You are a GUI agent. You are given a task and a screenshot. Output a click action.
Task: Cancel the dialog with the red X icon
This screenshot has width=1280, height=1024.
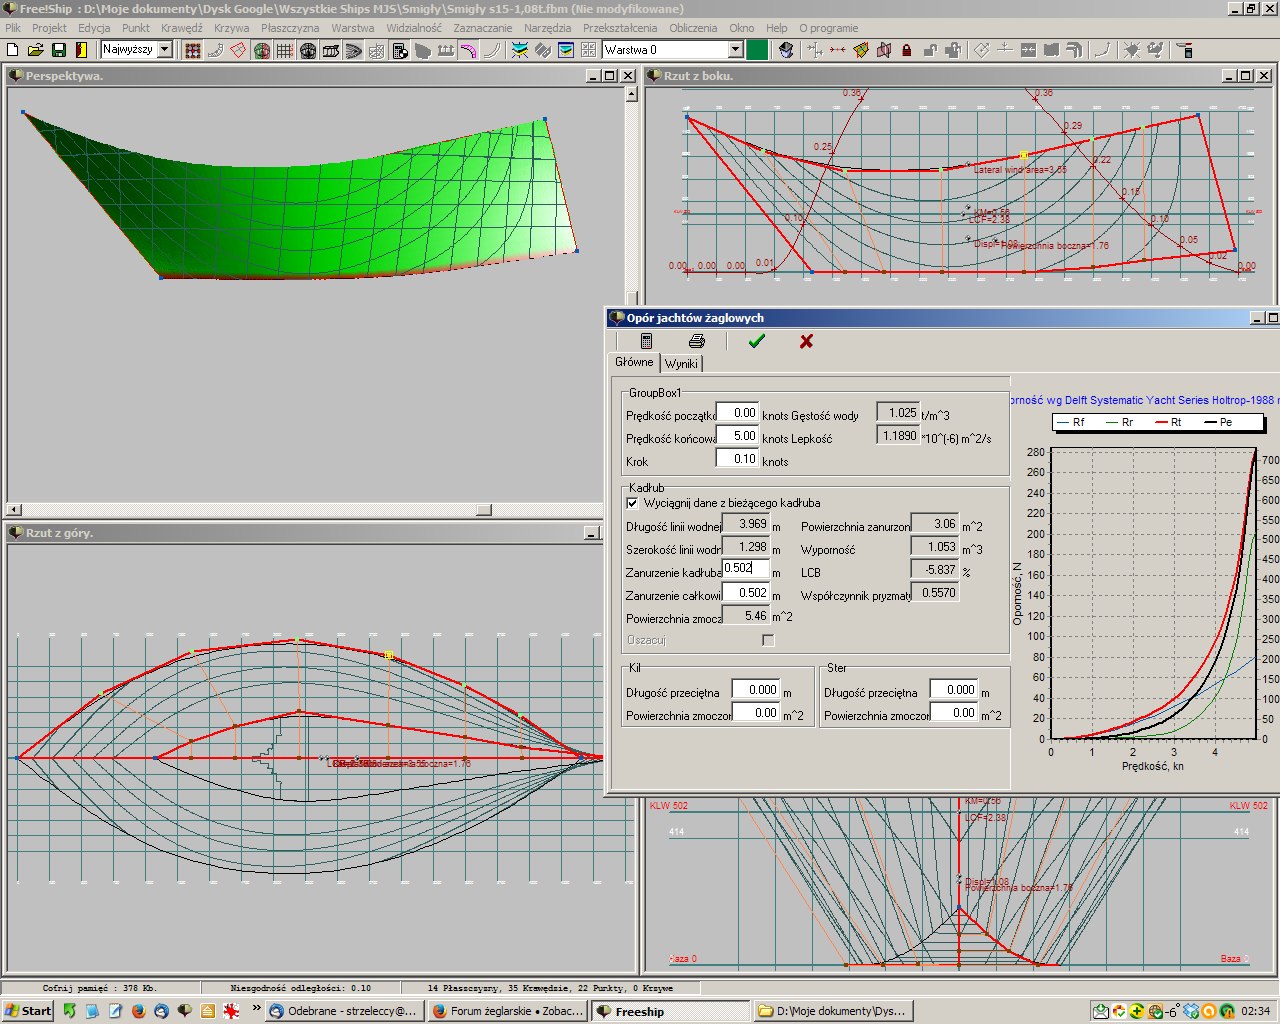[x=806, y=341]
